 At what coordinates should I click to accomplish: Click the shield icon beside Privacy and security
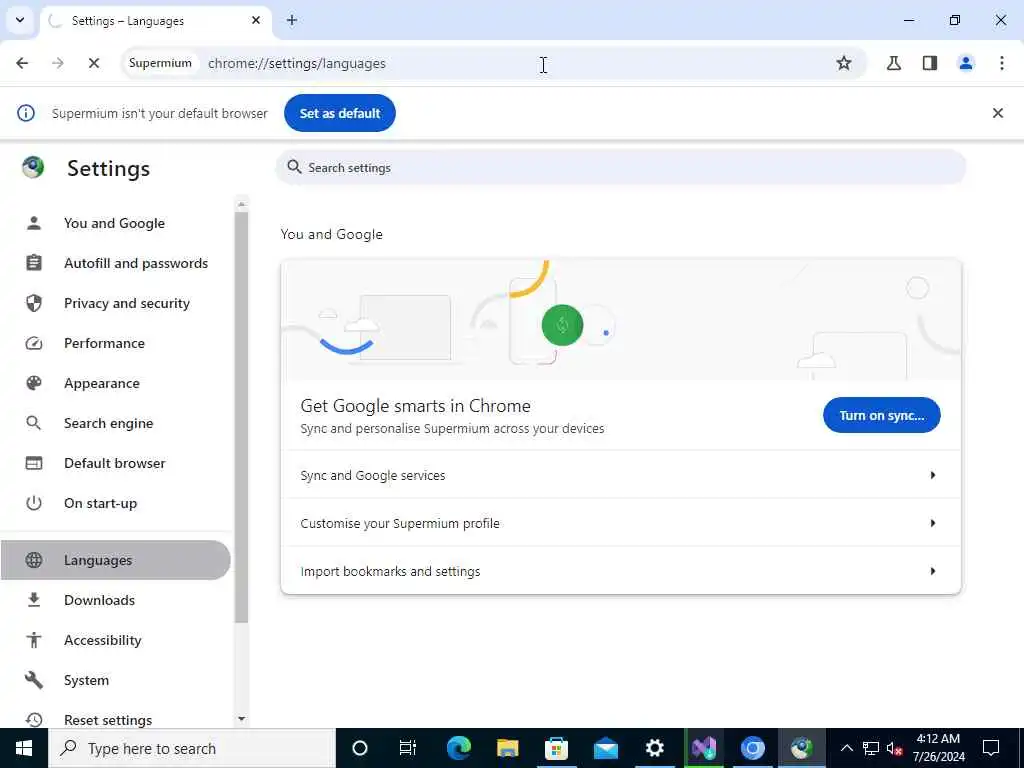[x=34, y=303]
